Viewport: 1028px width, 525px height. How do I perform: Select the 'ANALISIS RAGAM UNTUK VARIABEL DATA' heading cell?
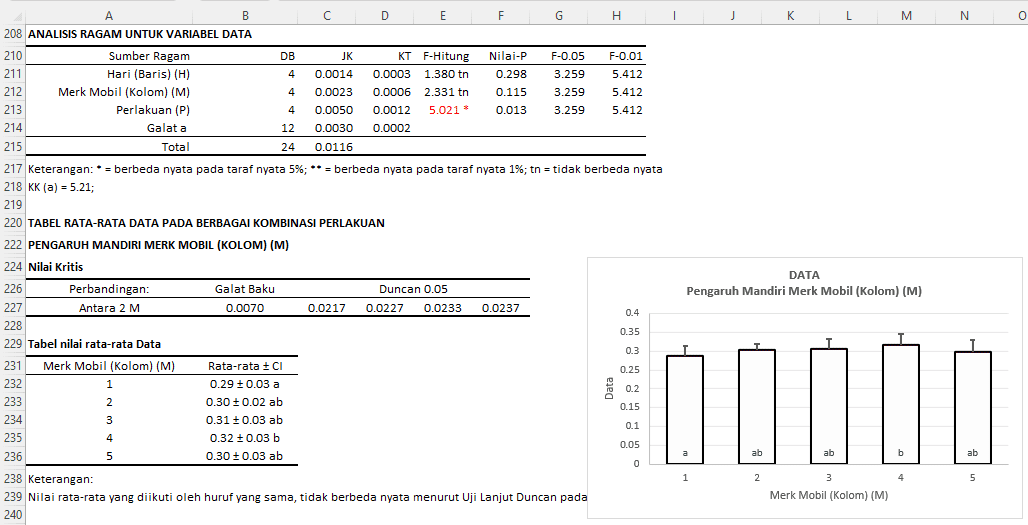(140, 34)
